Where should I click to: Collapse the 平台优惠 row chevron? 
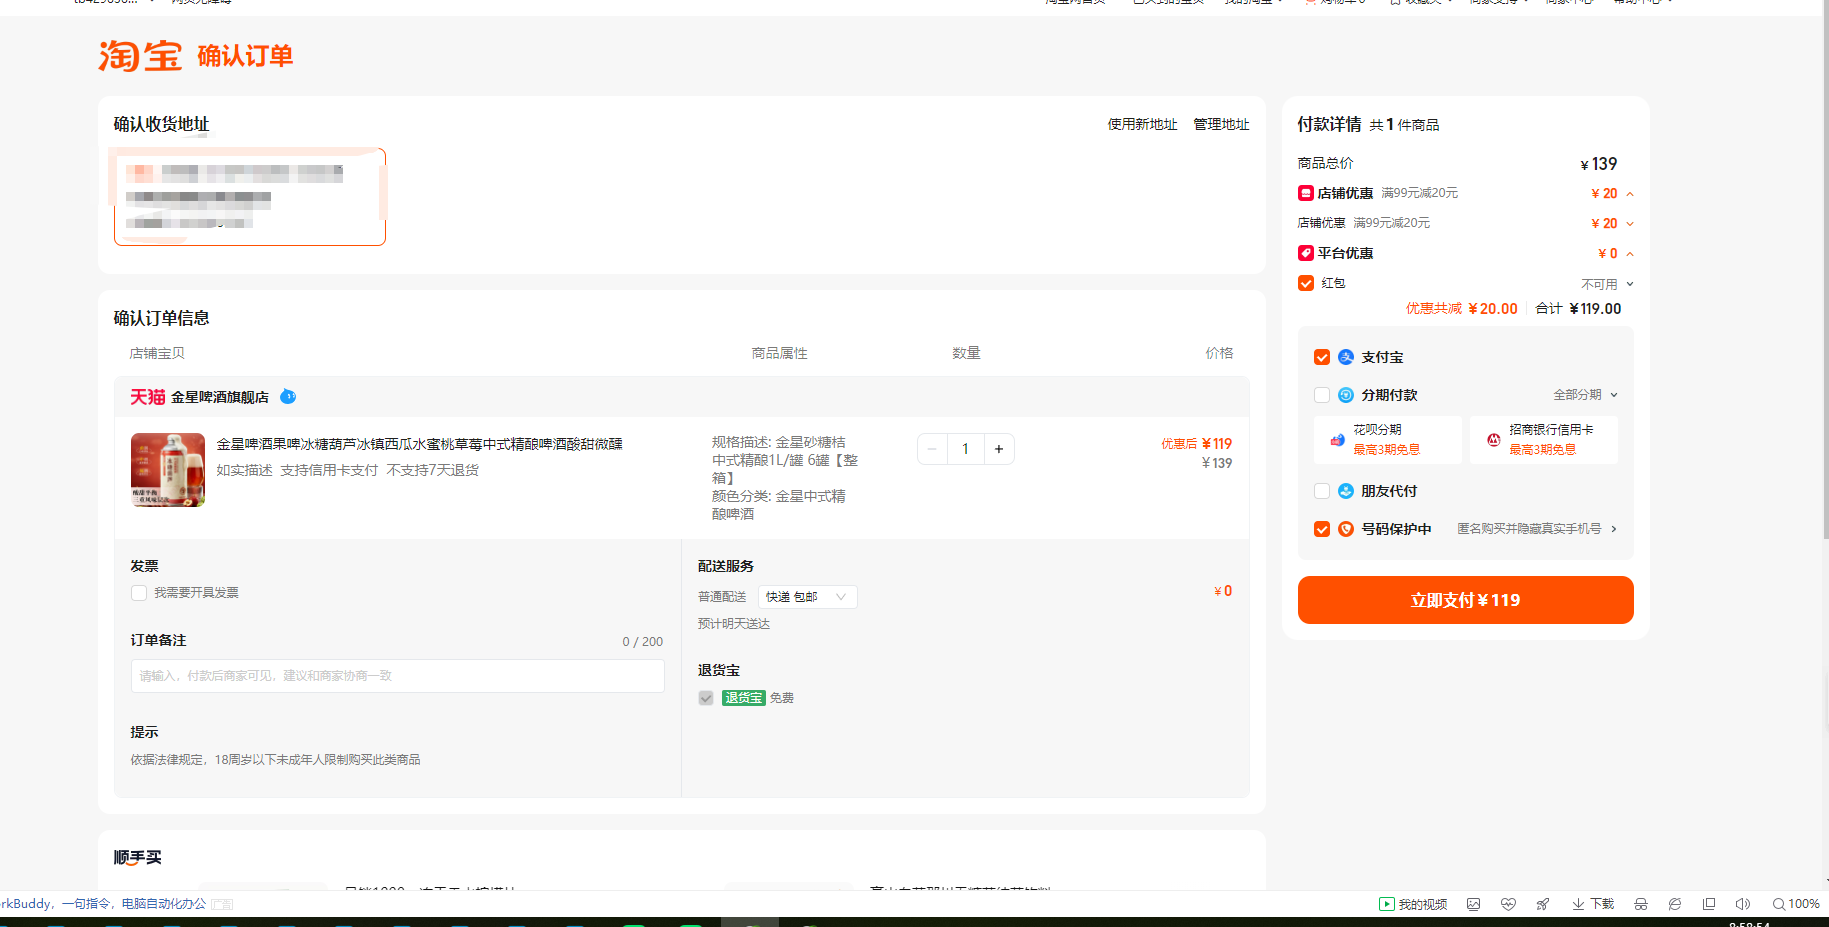point(1630,254)
